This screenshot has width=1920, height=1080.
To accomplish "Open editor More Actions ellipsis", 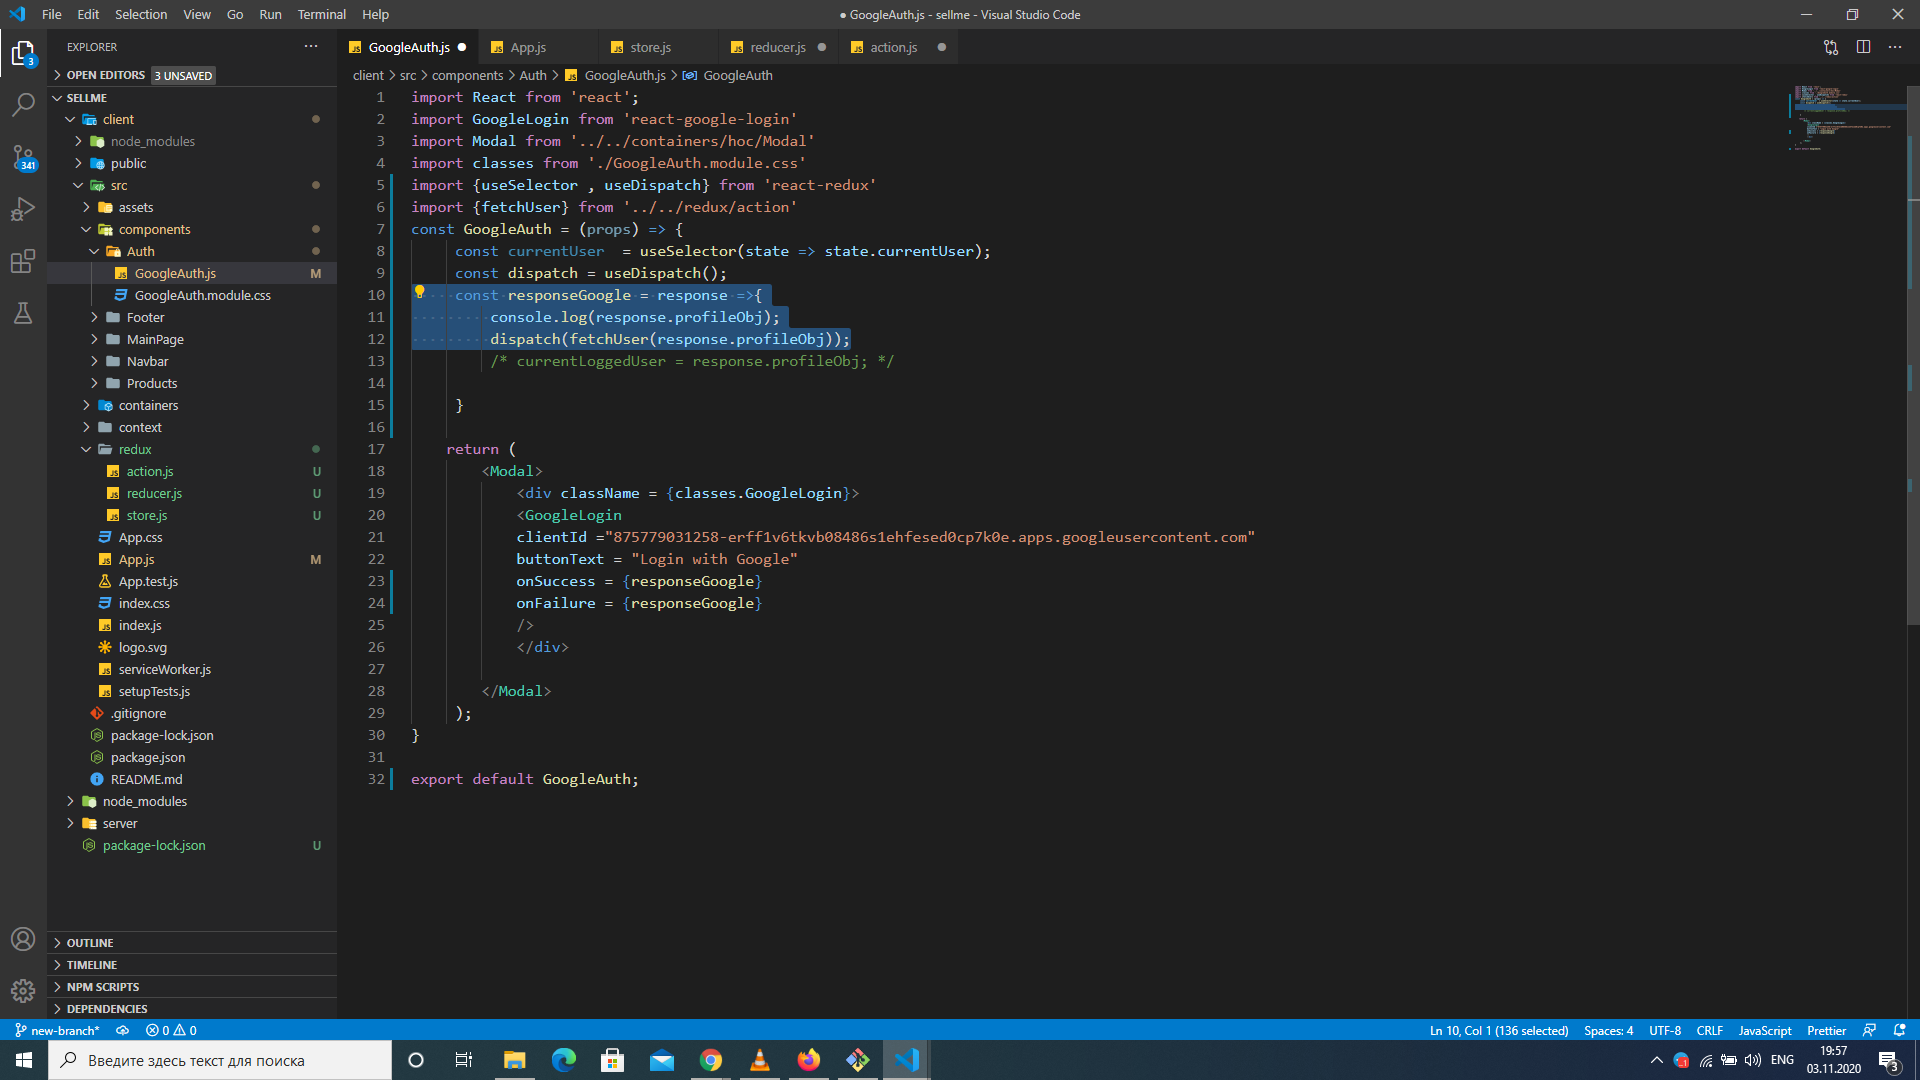I will [1895, 47].
